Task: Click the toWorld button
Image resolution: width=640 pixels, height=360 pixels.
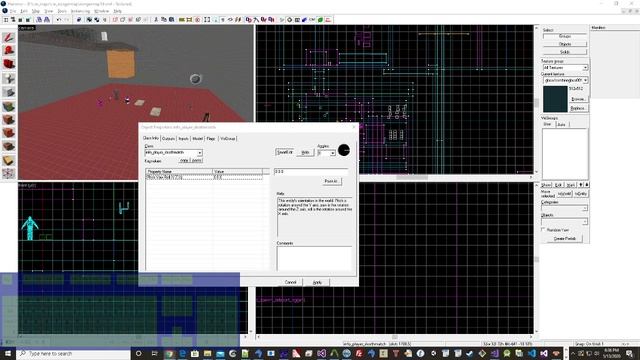Action: coord(564,194)
